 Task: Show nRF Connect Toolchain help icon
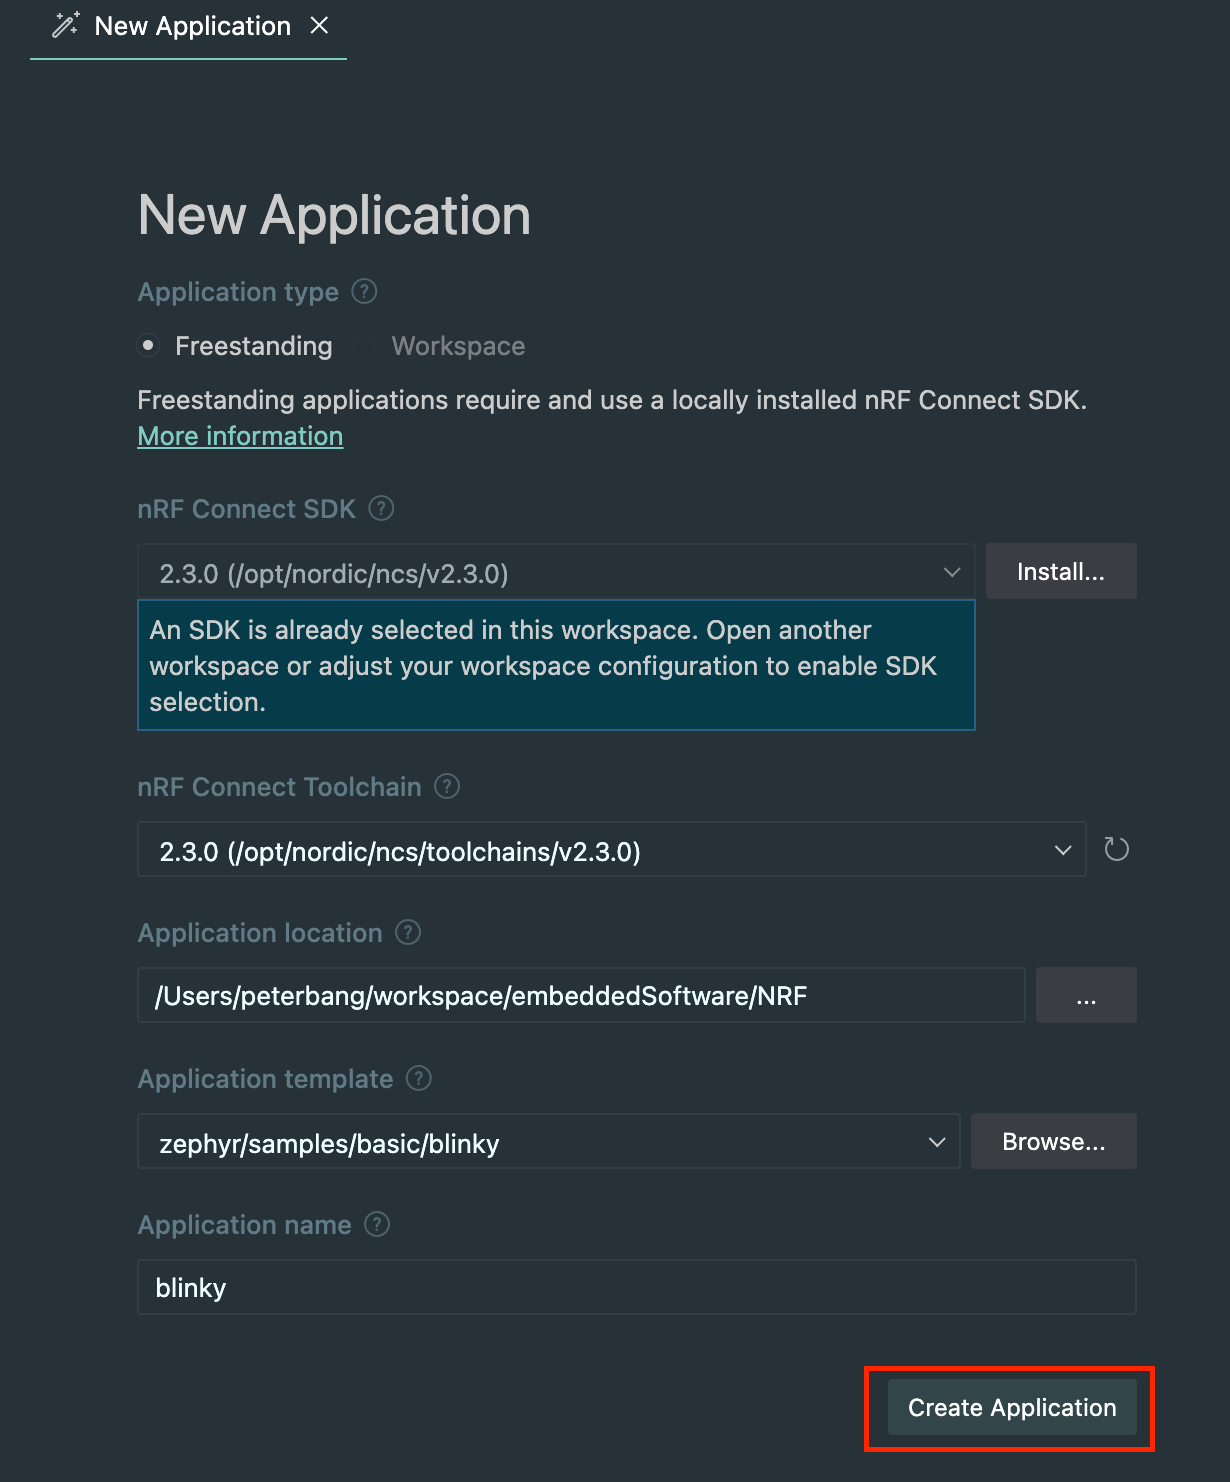pyautogui.click(x=447, y=786)
